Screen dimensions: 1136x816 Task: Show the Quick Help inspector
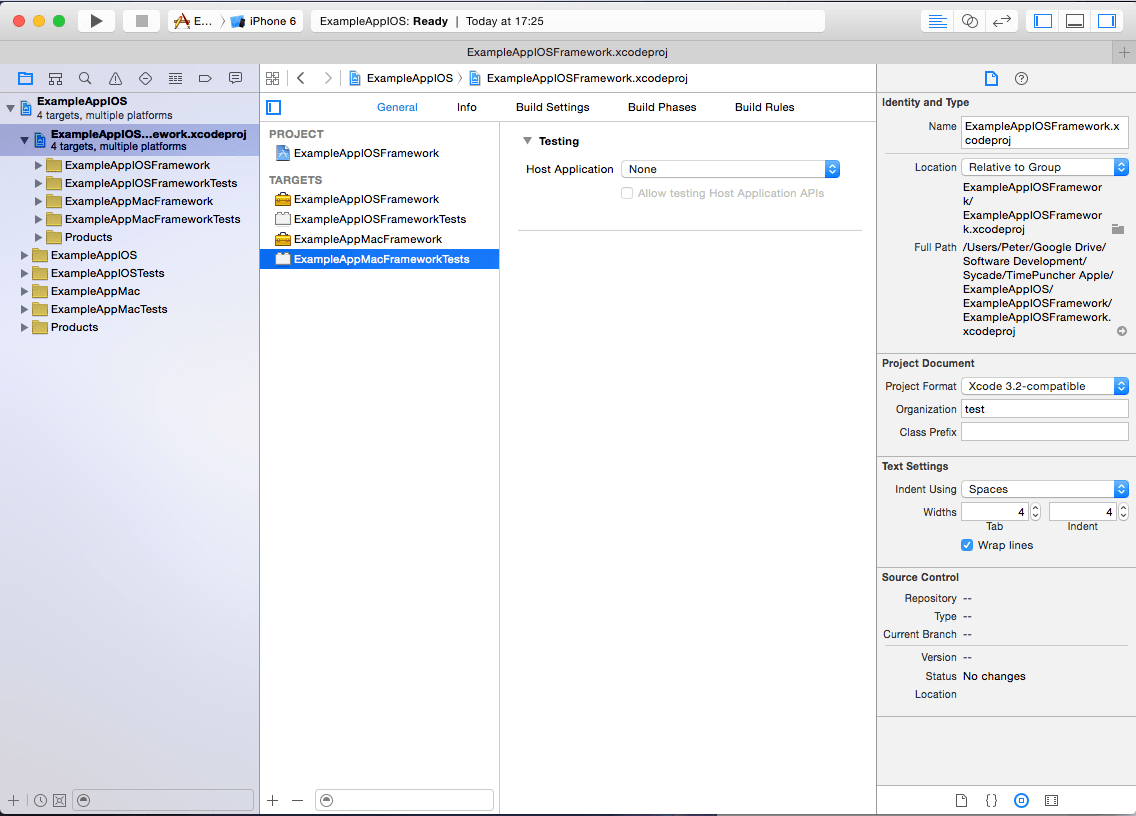pyautogui.click(x=1022, y=78)
